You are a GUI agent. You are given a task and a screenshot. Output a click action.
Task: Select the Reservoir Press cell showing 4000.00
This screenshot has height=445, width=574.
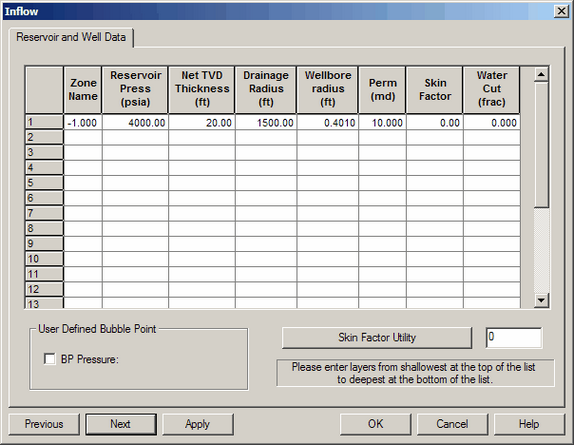[135, 122]
